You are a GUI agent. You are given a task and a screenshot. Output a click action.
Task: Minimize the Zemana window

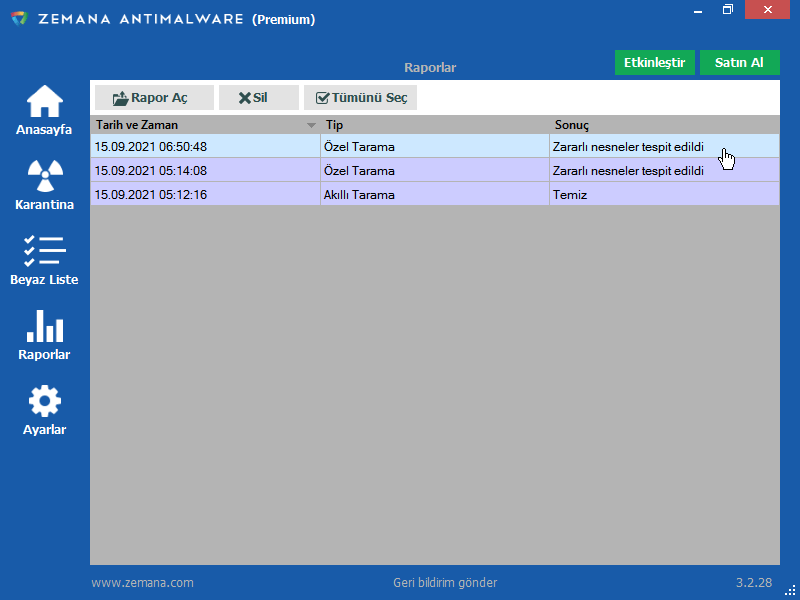click(x=698, y=10)
